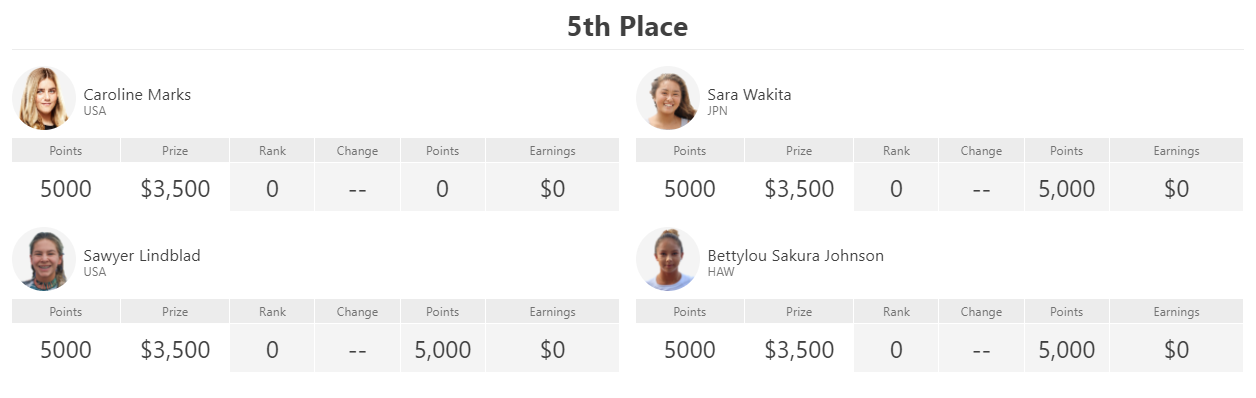Image resolution: width=1256 pixels, height=398 pixels.
Task: Open Bettylou Sakura Johnson's avatar
Action: (668, 259)
